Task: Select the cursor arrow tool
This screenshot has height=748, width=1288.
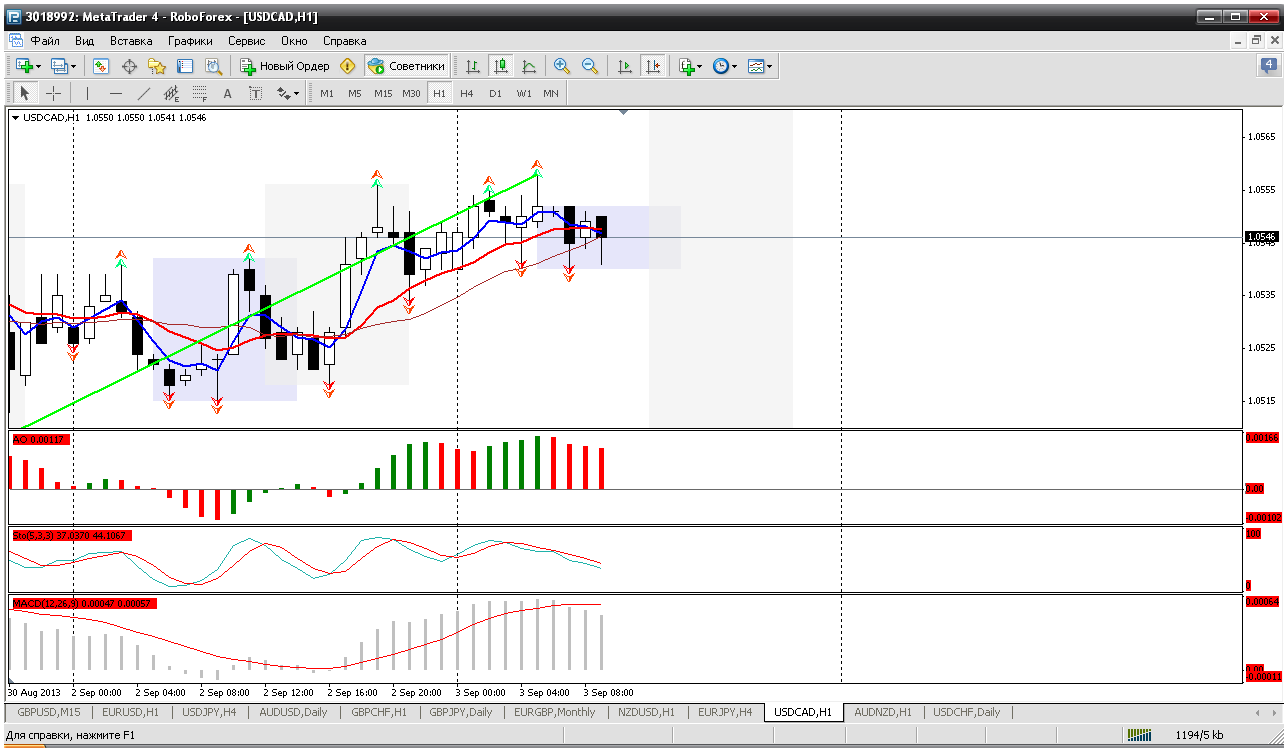Action: (x=25, y=93)
